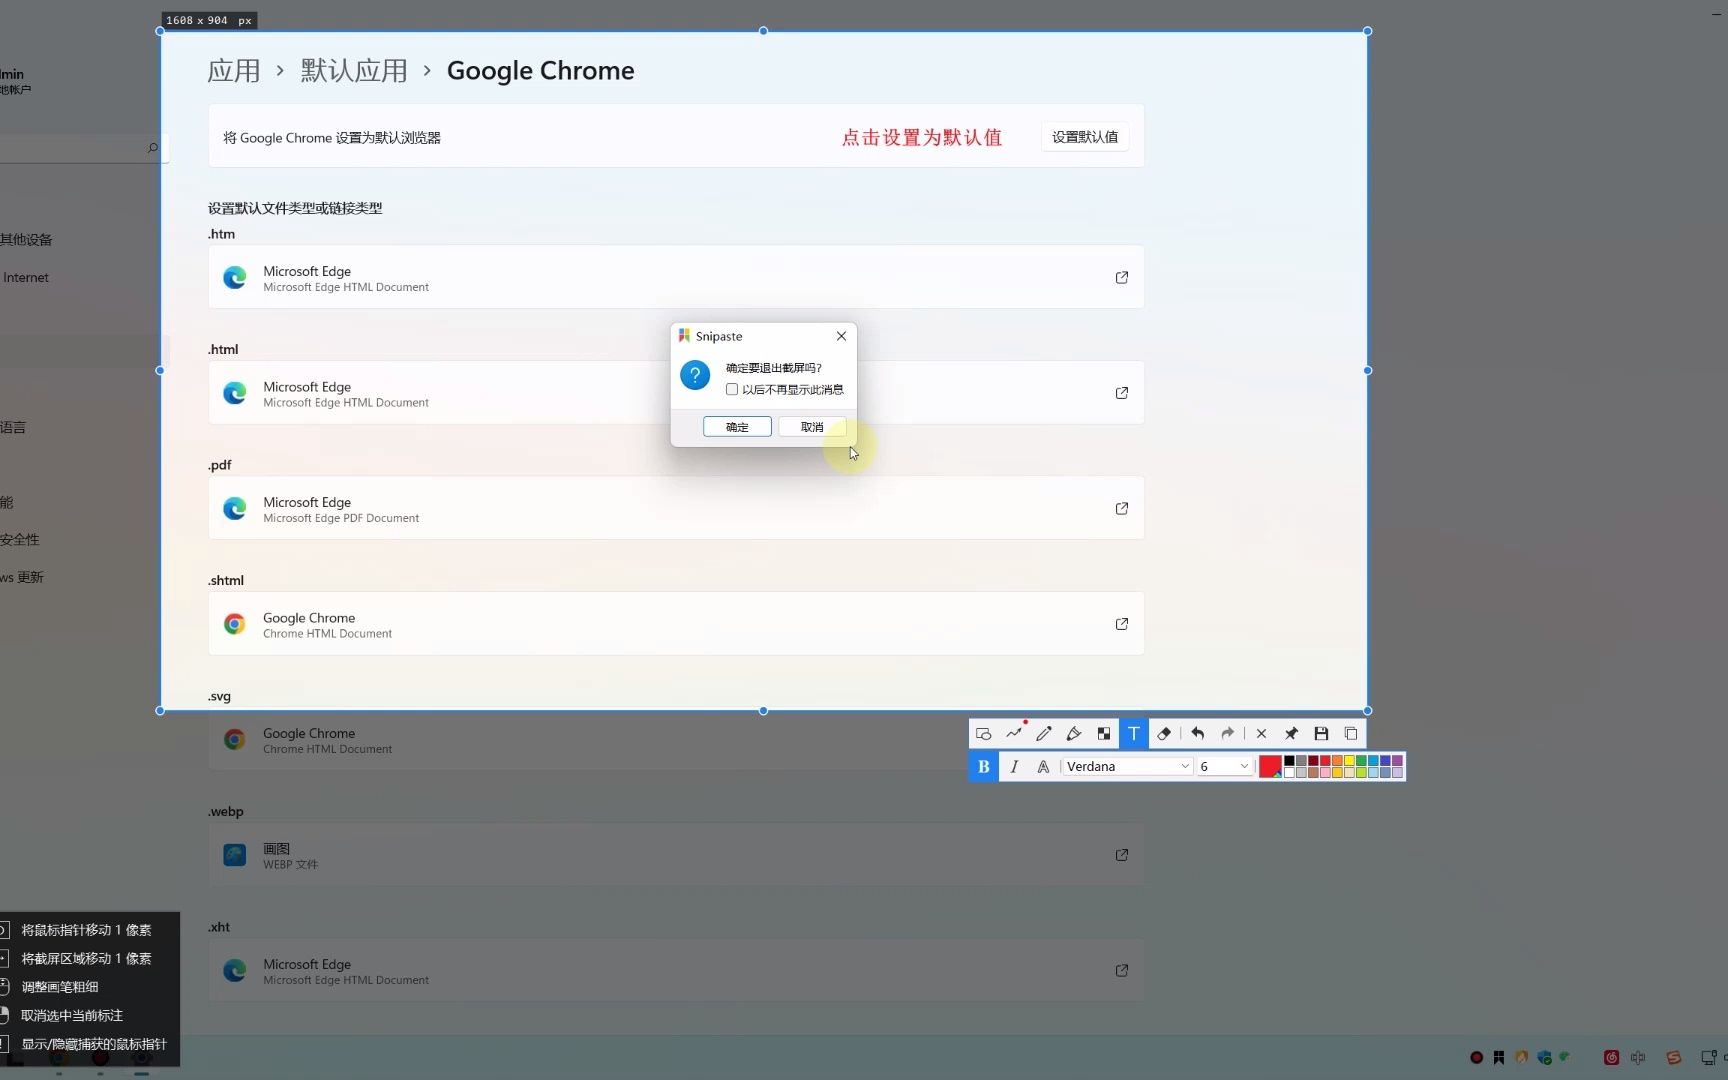The width and height of the screenshot is (1728, 1080).
Task: Open the current red color picker
Action: pyautogui.click(x=1270, y=767)
